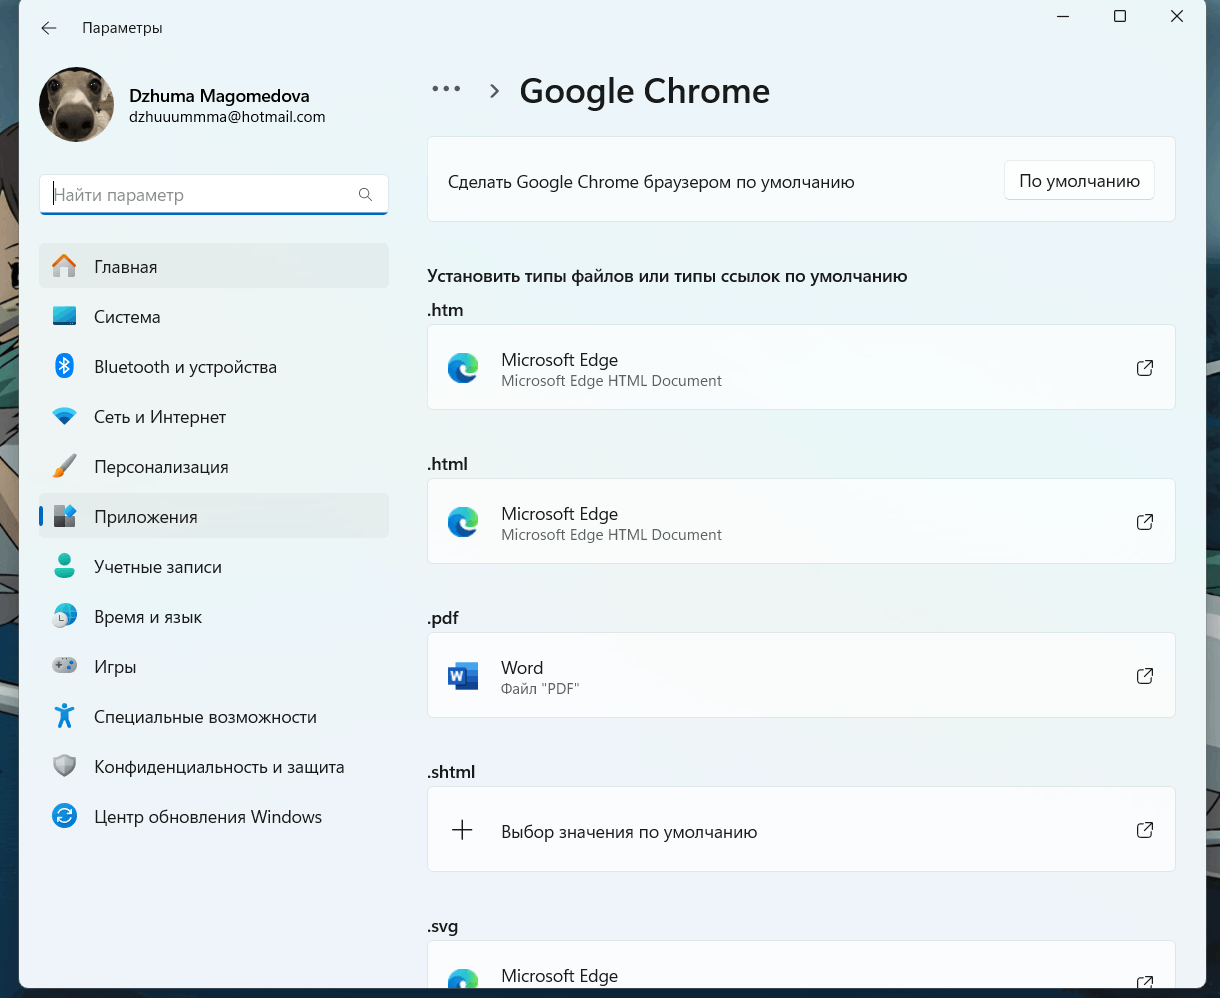Click the Главная home icon
1220x998 pixels.
point(64,266)
